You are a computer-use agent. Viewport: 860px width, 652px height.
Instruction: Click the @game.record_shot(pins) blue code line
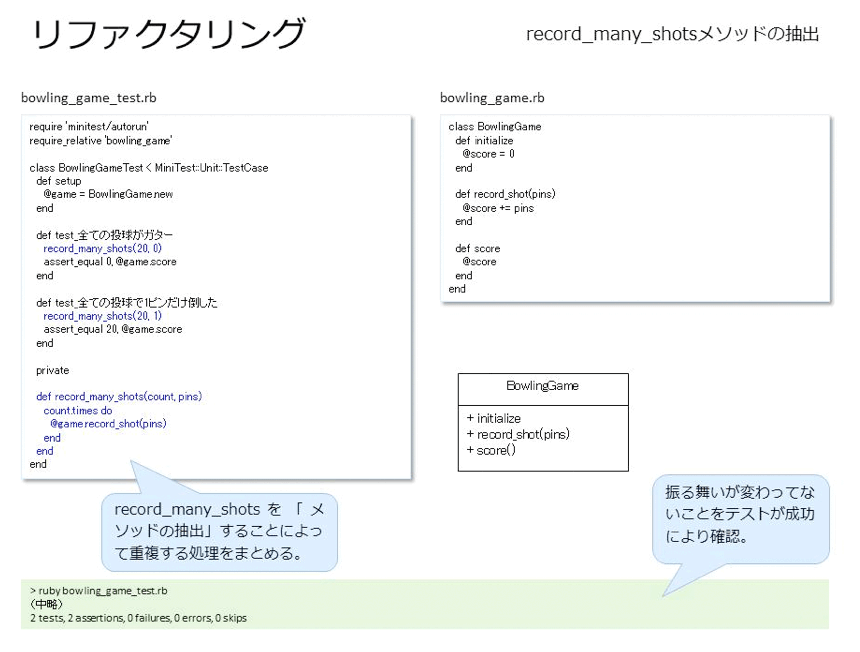click(x=108, y=423)
